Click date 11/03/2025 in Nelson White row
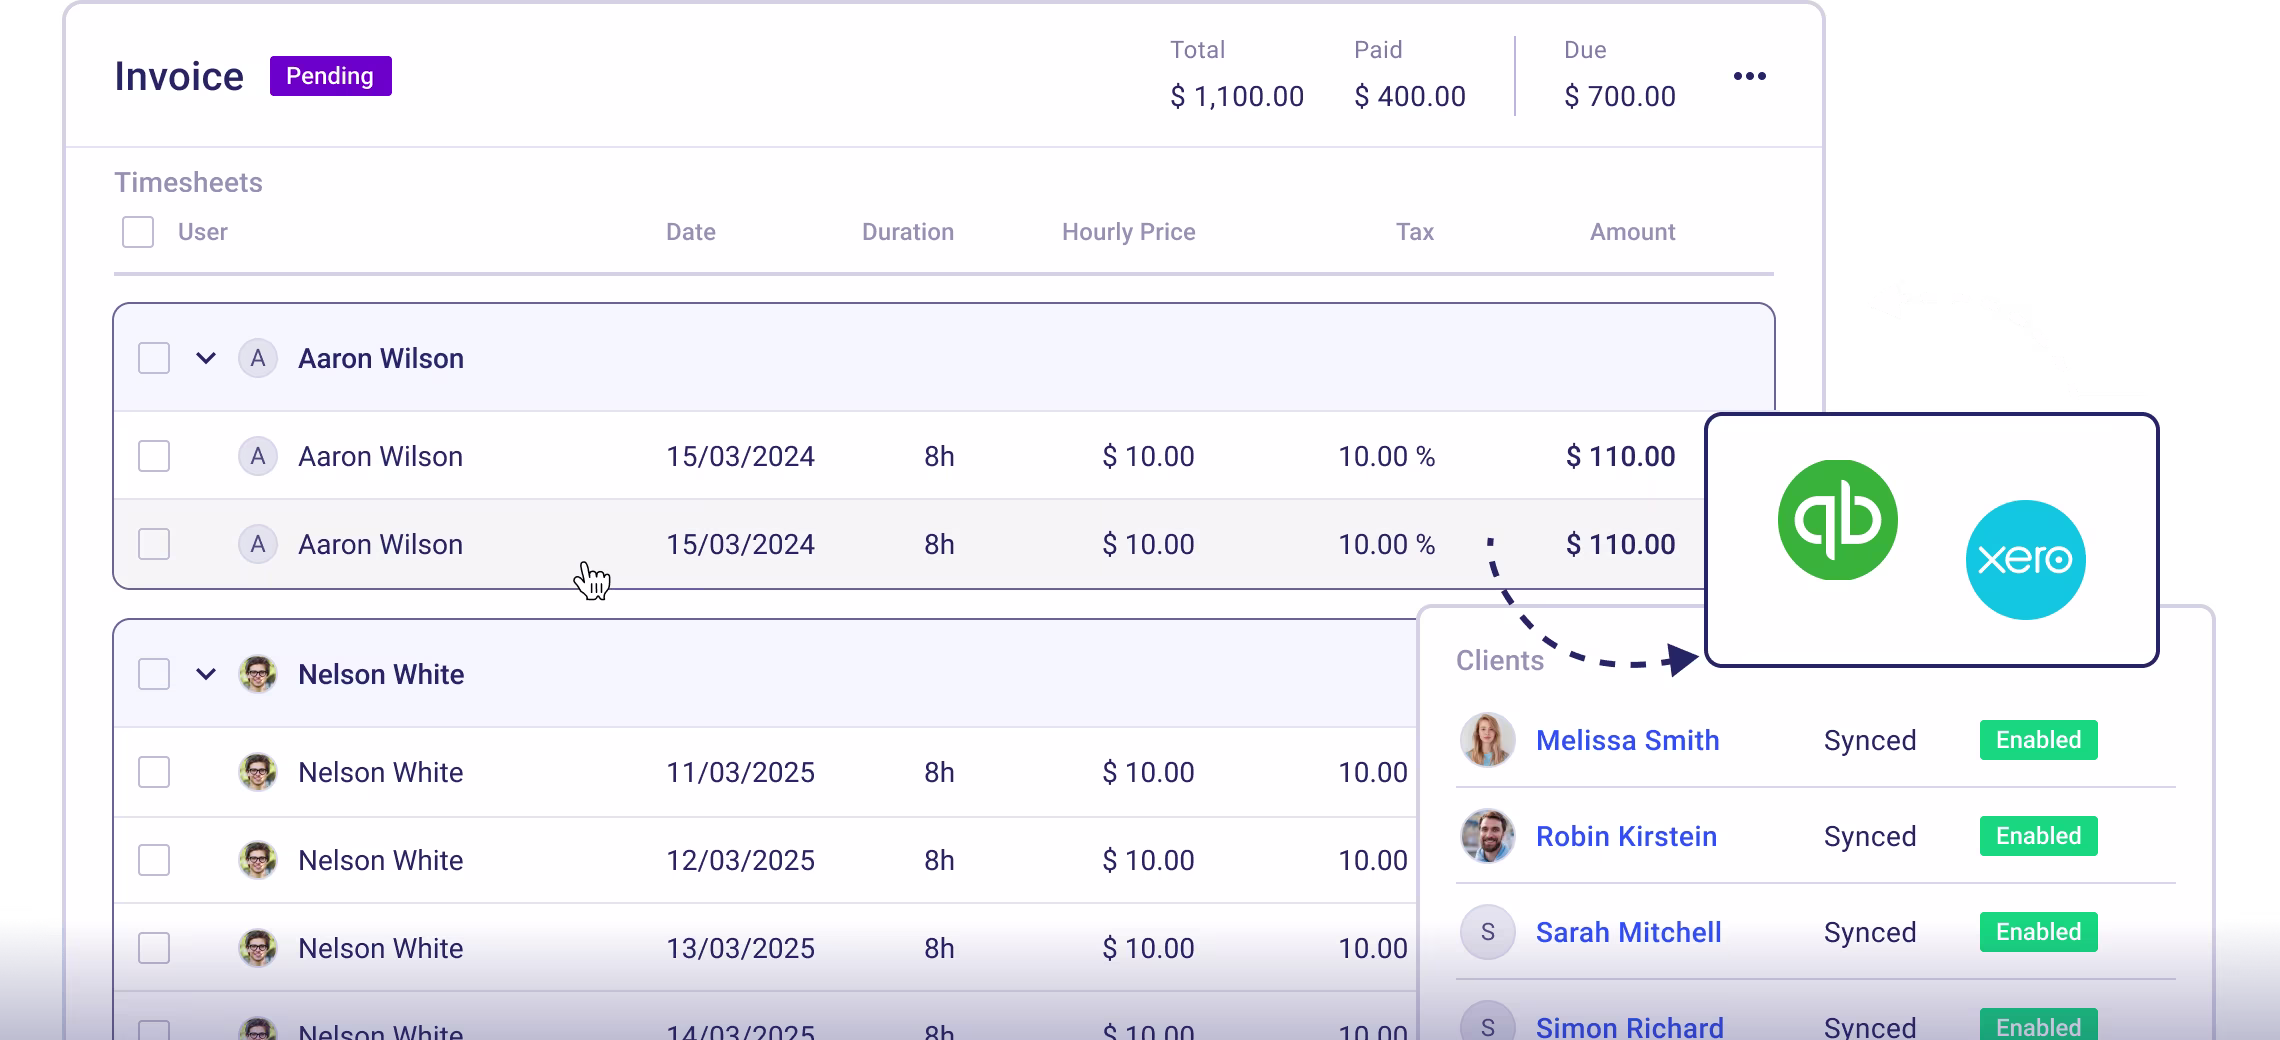Image resolution: width=2280 pixels, height=1040 pixels. point(741,772)
